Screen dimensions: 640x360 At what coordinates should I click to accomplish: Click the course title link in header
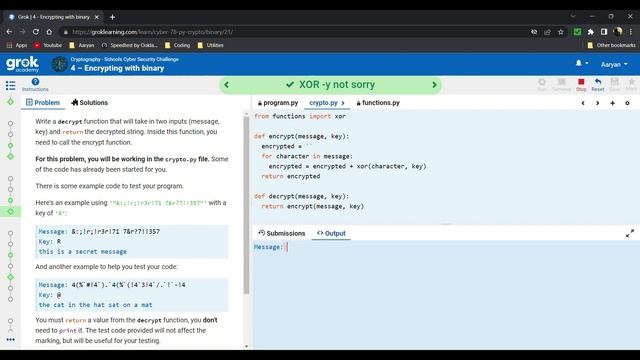[124, 59]
